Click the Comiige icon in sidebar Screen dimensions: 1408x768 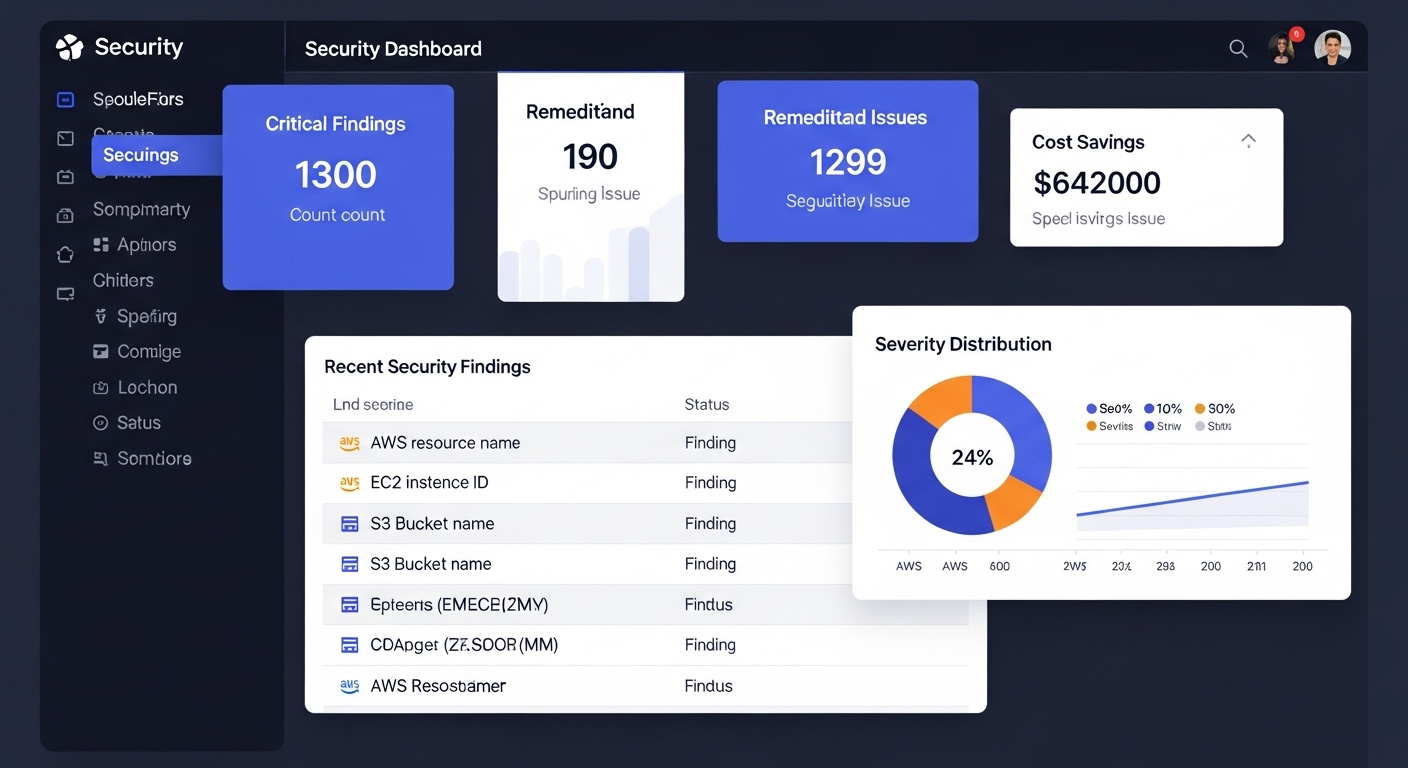(100, 352)
